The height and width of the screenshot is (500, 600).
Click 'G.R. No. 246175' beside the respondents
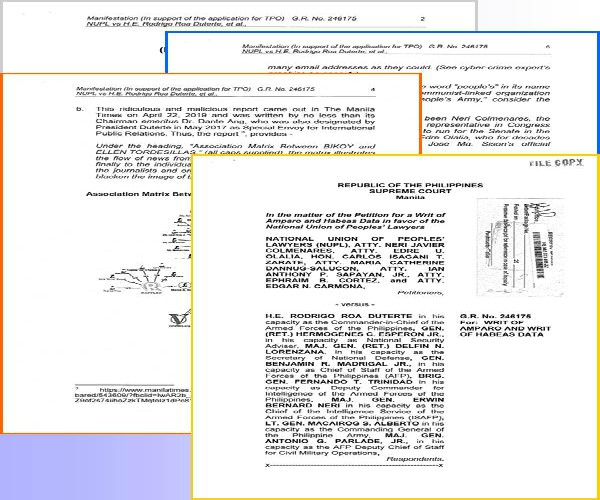point(495,316)
